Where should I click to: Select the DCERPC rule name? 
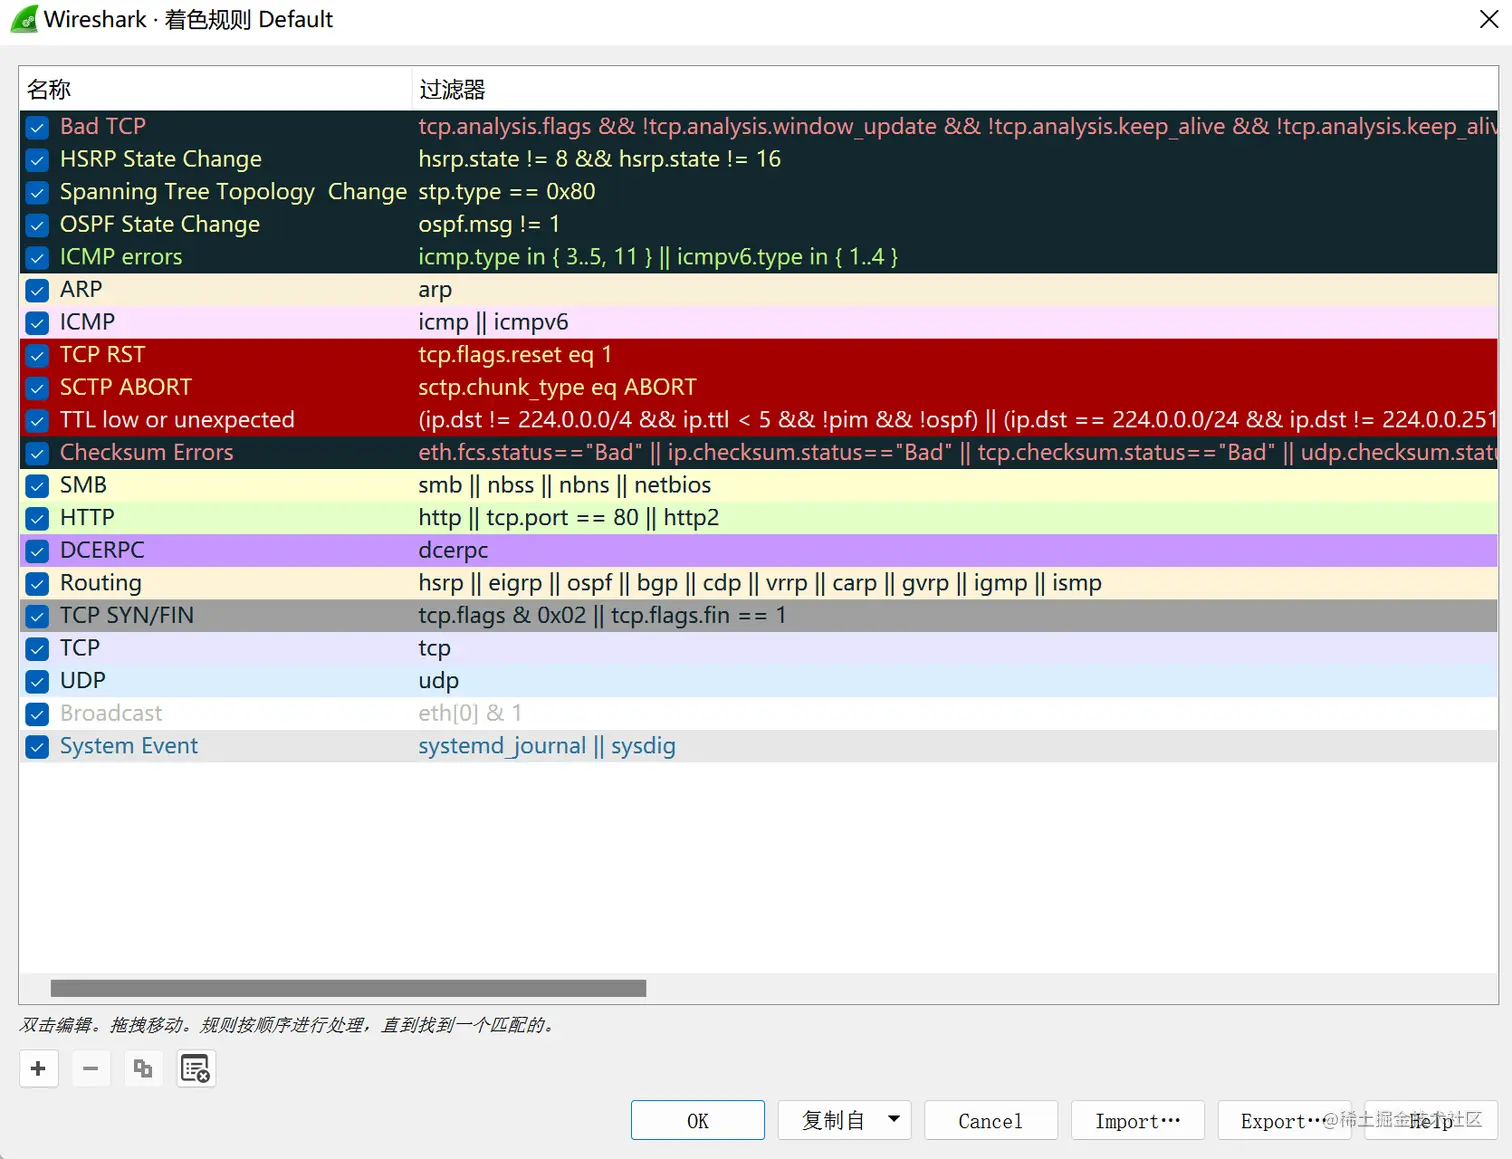click(x=102, y=550)
